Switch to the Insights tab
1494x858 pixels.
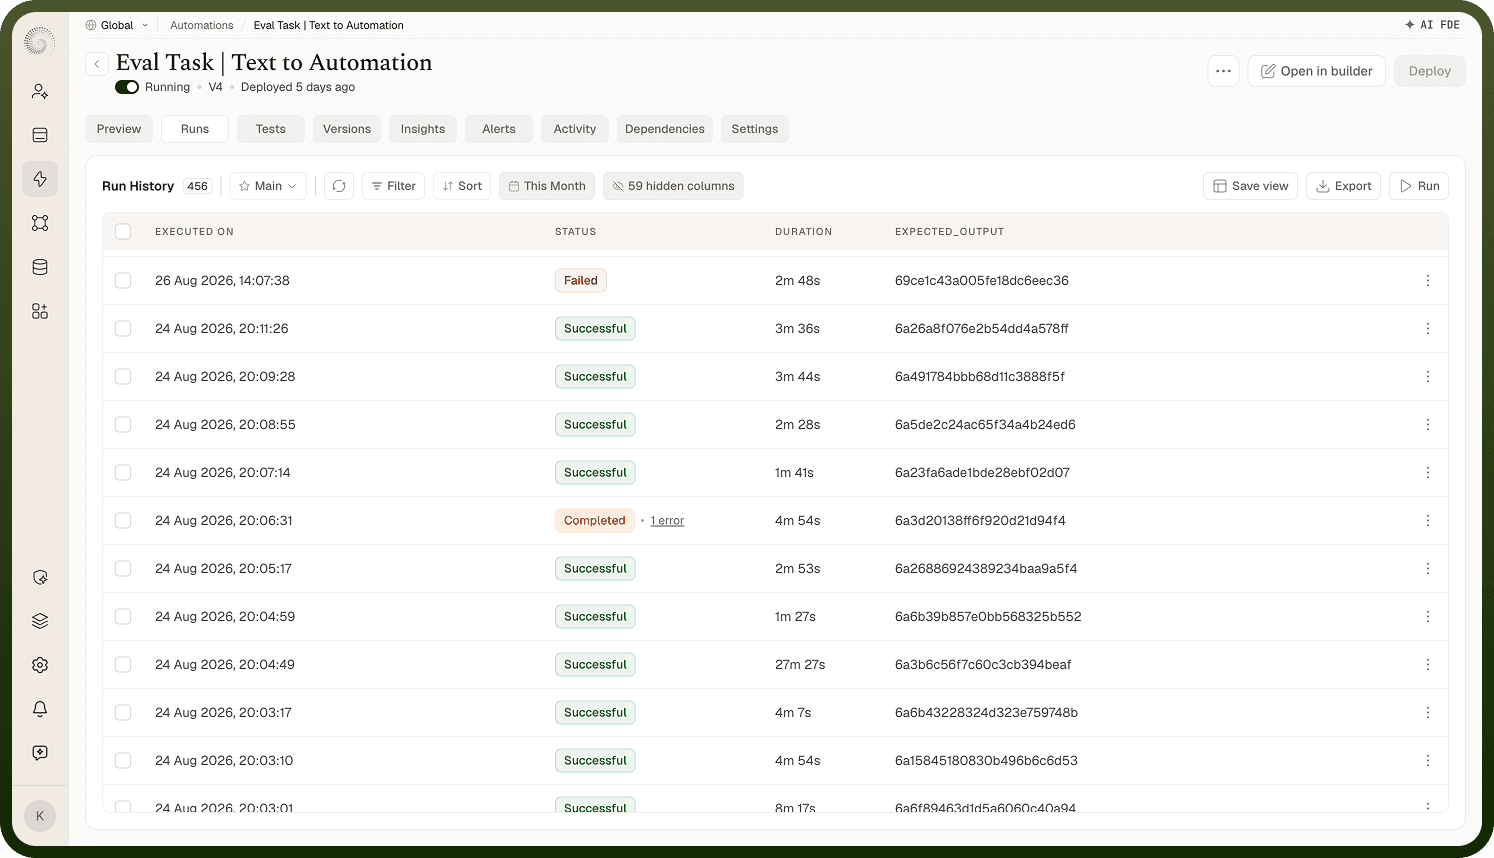click(423, 129)
